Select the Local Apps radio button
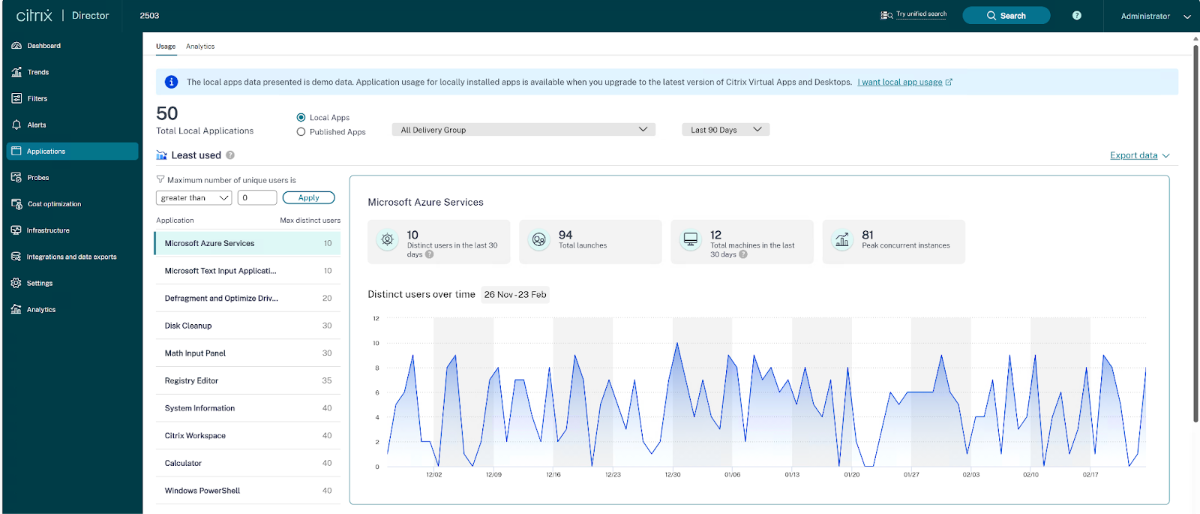The height and width of the screenshot is (514, 1200). tap(301, 118)
